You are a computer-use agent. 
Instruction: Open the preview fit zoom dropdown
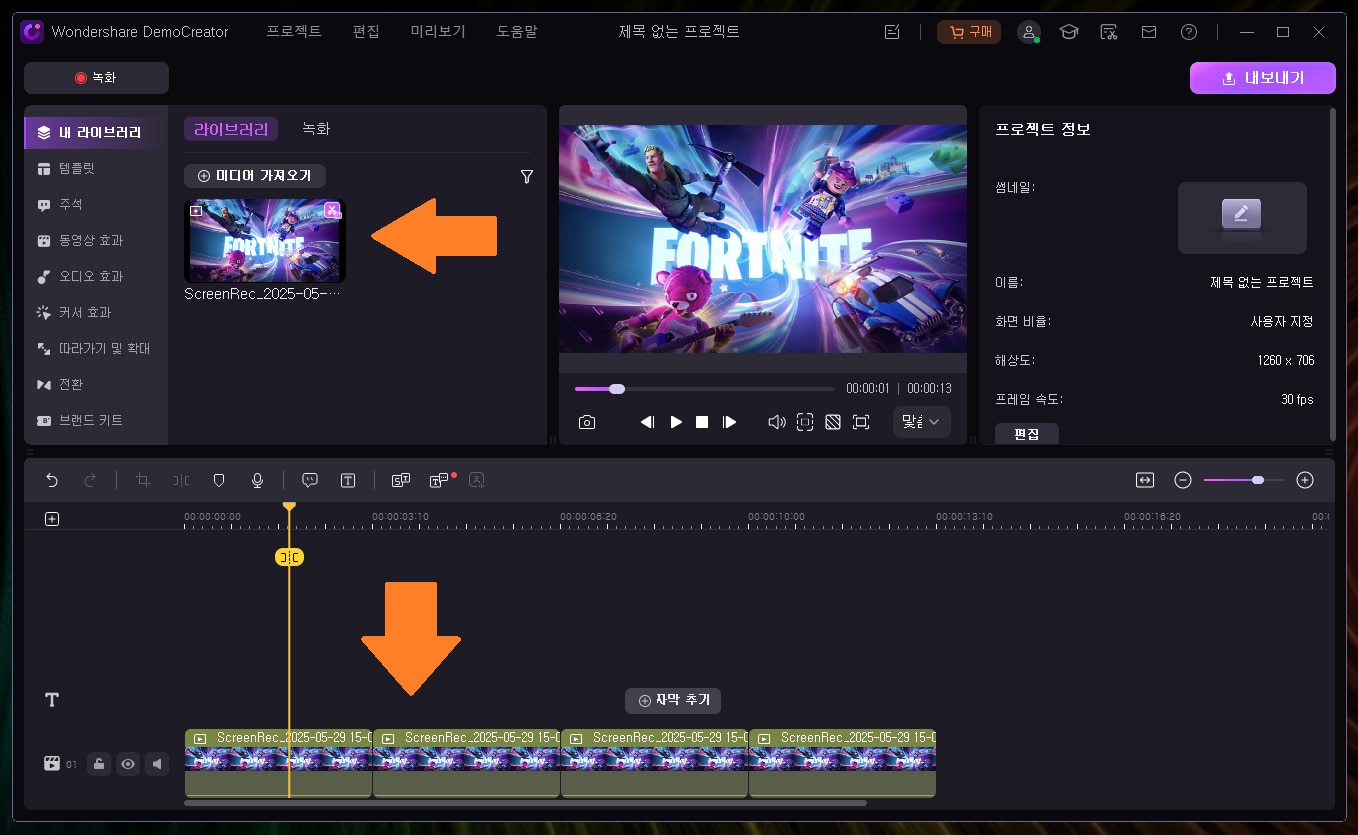922,422
